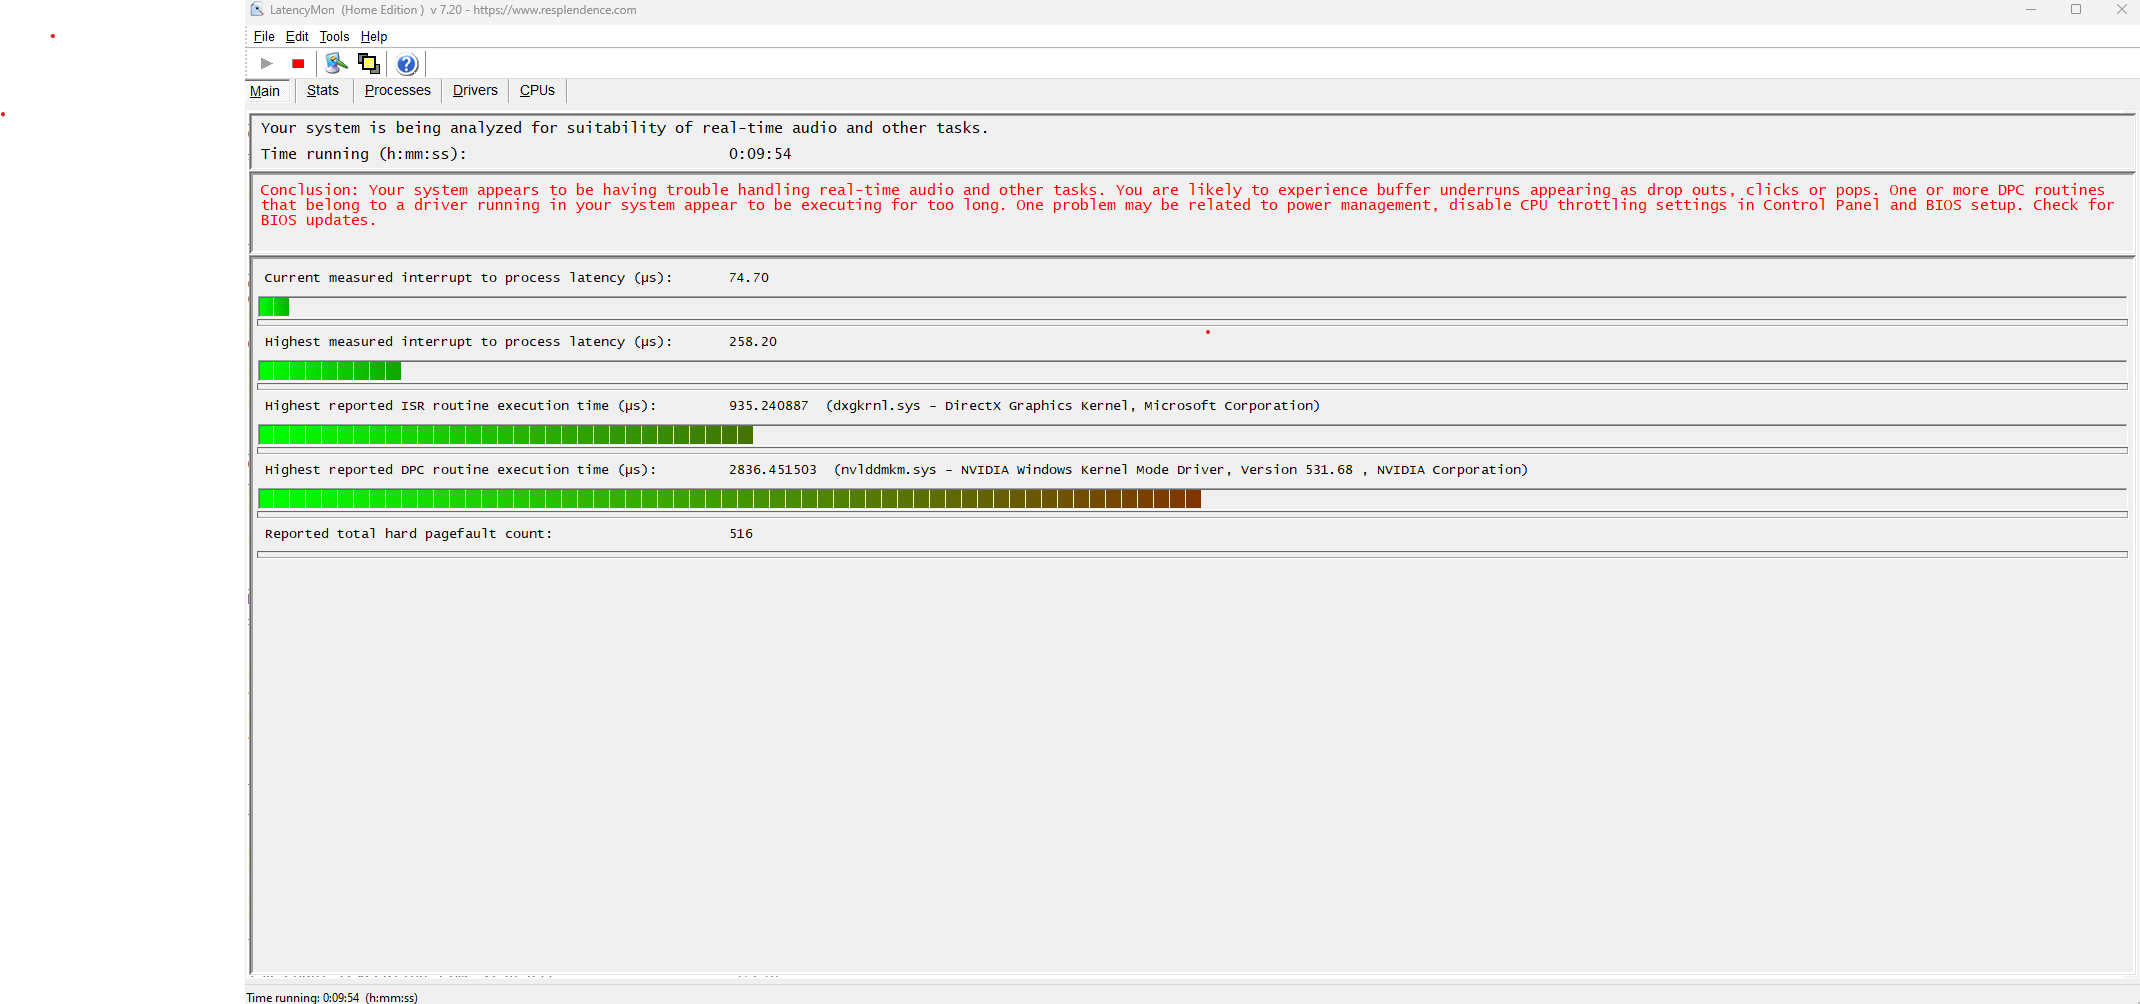Minimize the LatencyMon window
2140x1004 pixels.
[x=2031, y=10]
